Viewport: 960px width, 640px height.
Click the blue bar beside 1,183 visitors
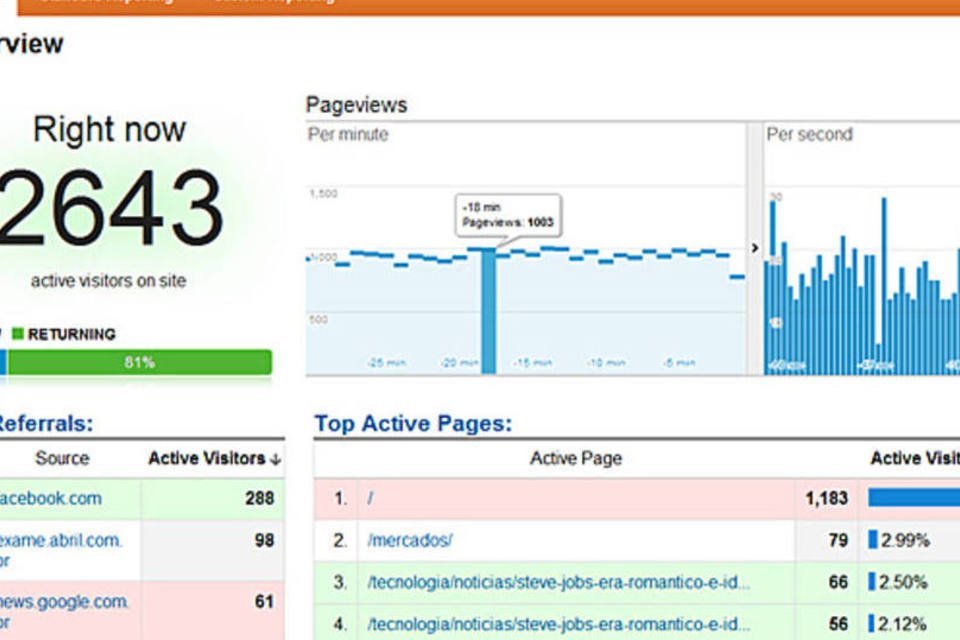pyautogui.click(x=912, y=498)
